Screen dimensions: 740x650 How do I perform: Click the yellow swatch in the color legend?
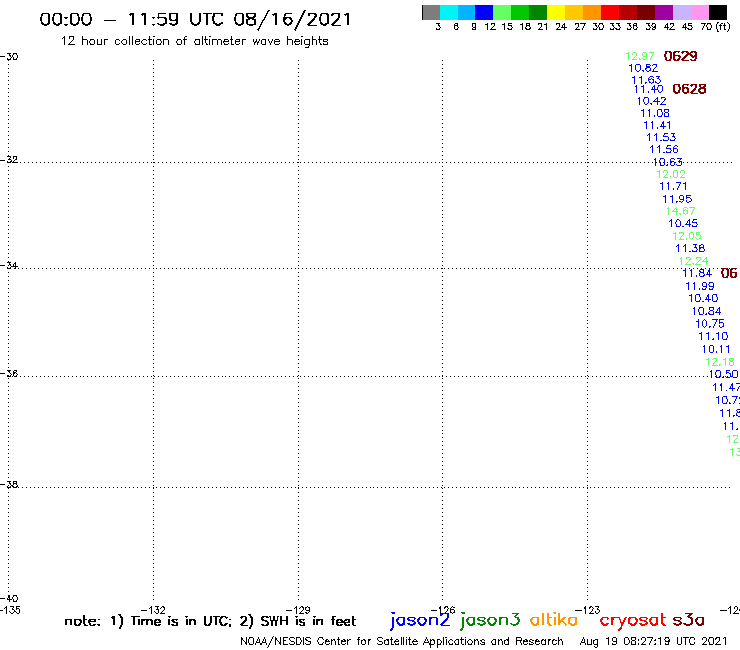tap(556, 12)
